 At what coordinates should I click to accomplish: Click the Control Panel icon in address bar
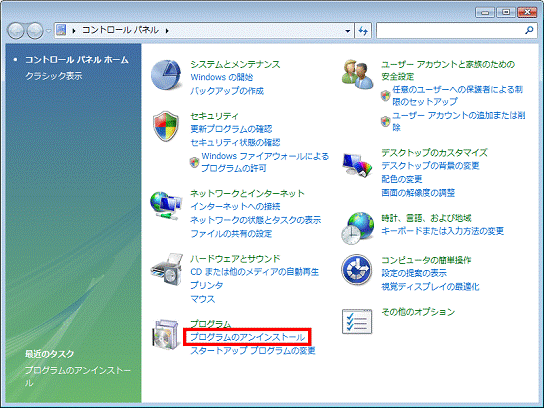tap(61, 30)
